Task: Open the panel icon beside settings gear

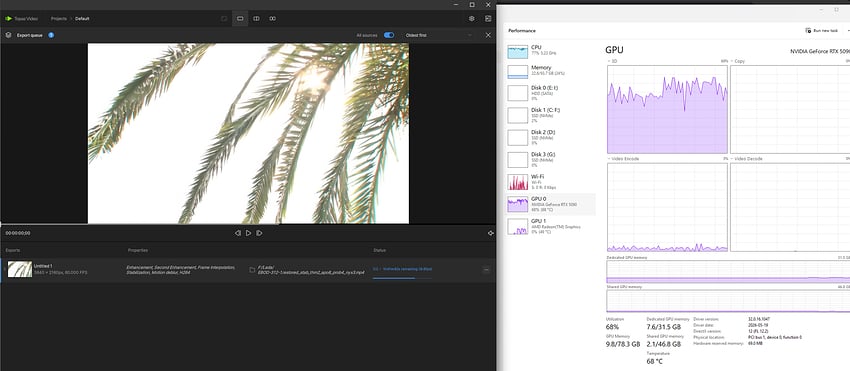Action: 488,18
